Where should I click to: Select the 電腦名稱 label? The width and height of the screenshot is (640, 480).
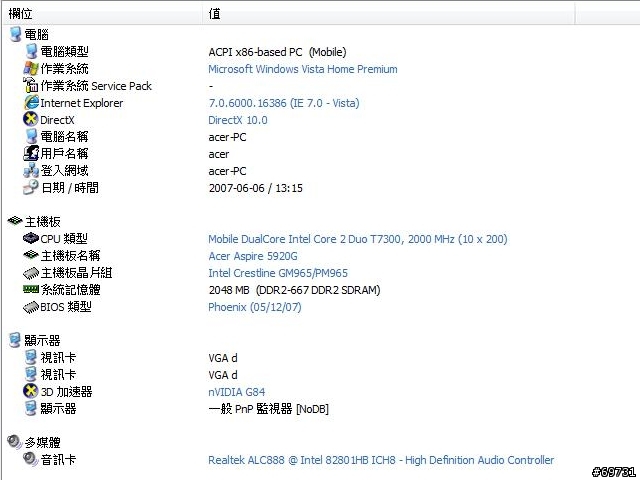coord(64,136)
